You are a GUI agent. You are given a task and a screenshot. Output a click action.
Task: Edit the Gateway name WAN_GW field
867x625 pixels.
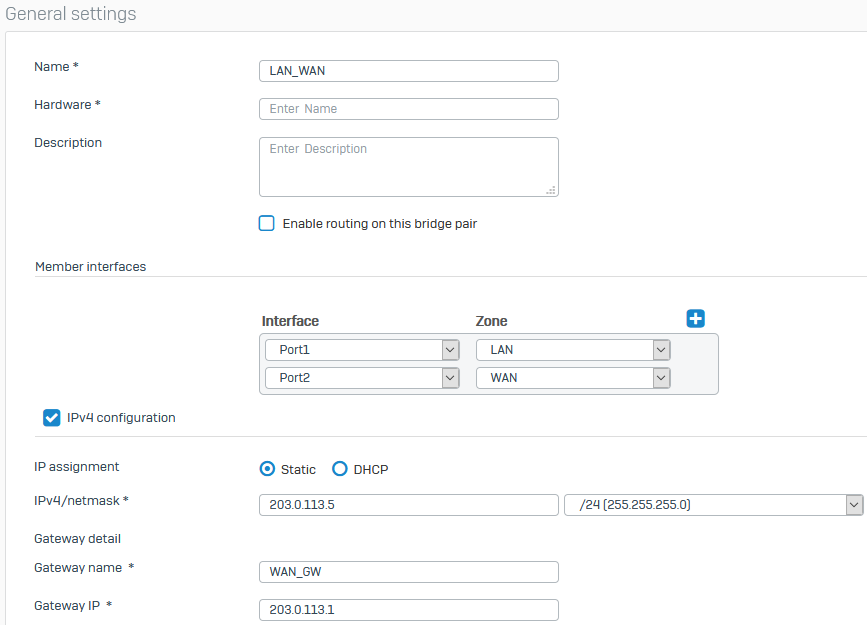[408, 571]
